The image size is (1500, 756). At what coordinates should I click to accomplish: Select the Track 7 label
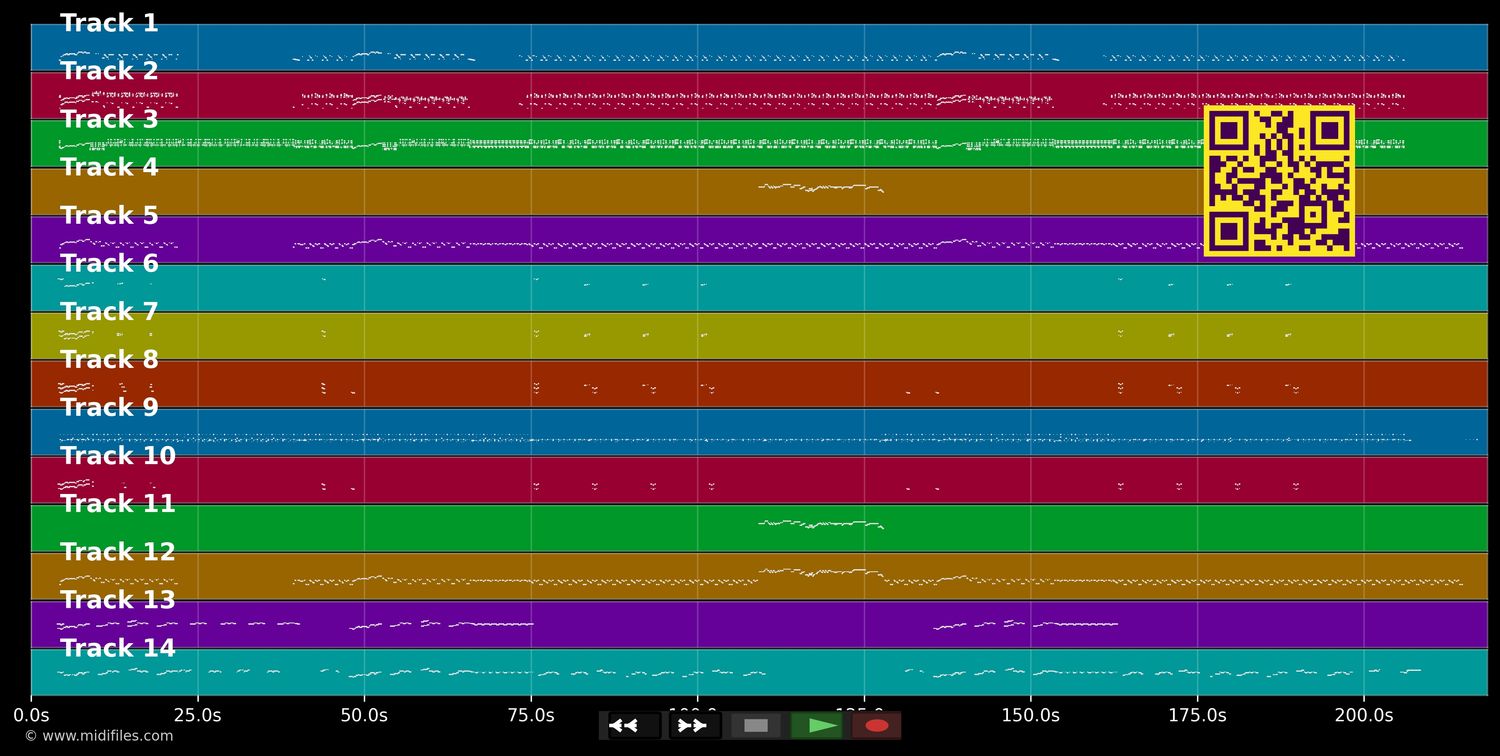pos(109,311)
